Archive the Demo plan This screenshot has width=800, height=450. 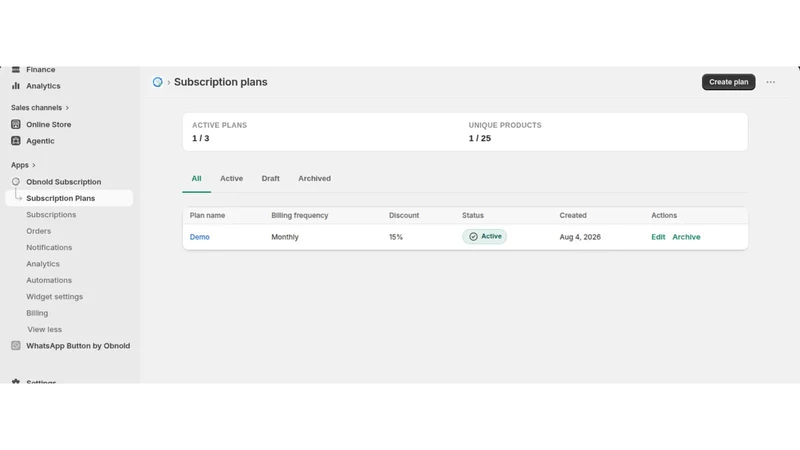686,237
